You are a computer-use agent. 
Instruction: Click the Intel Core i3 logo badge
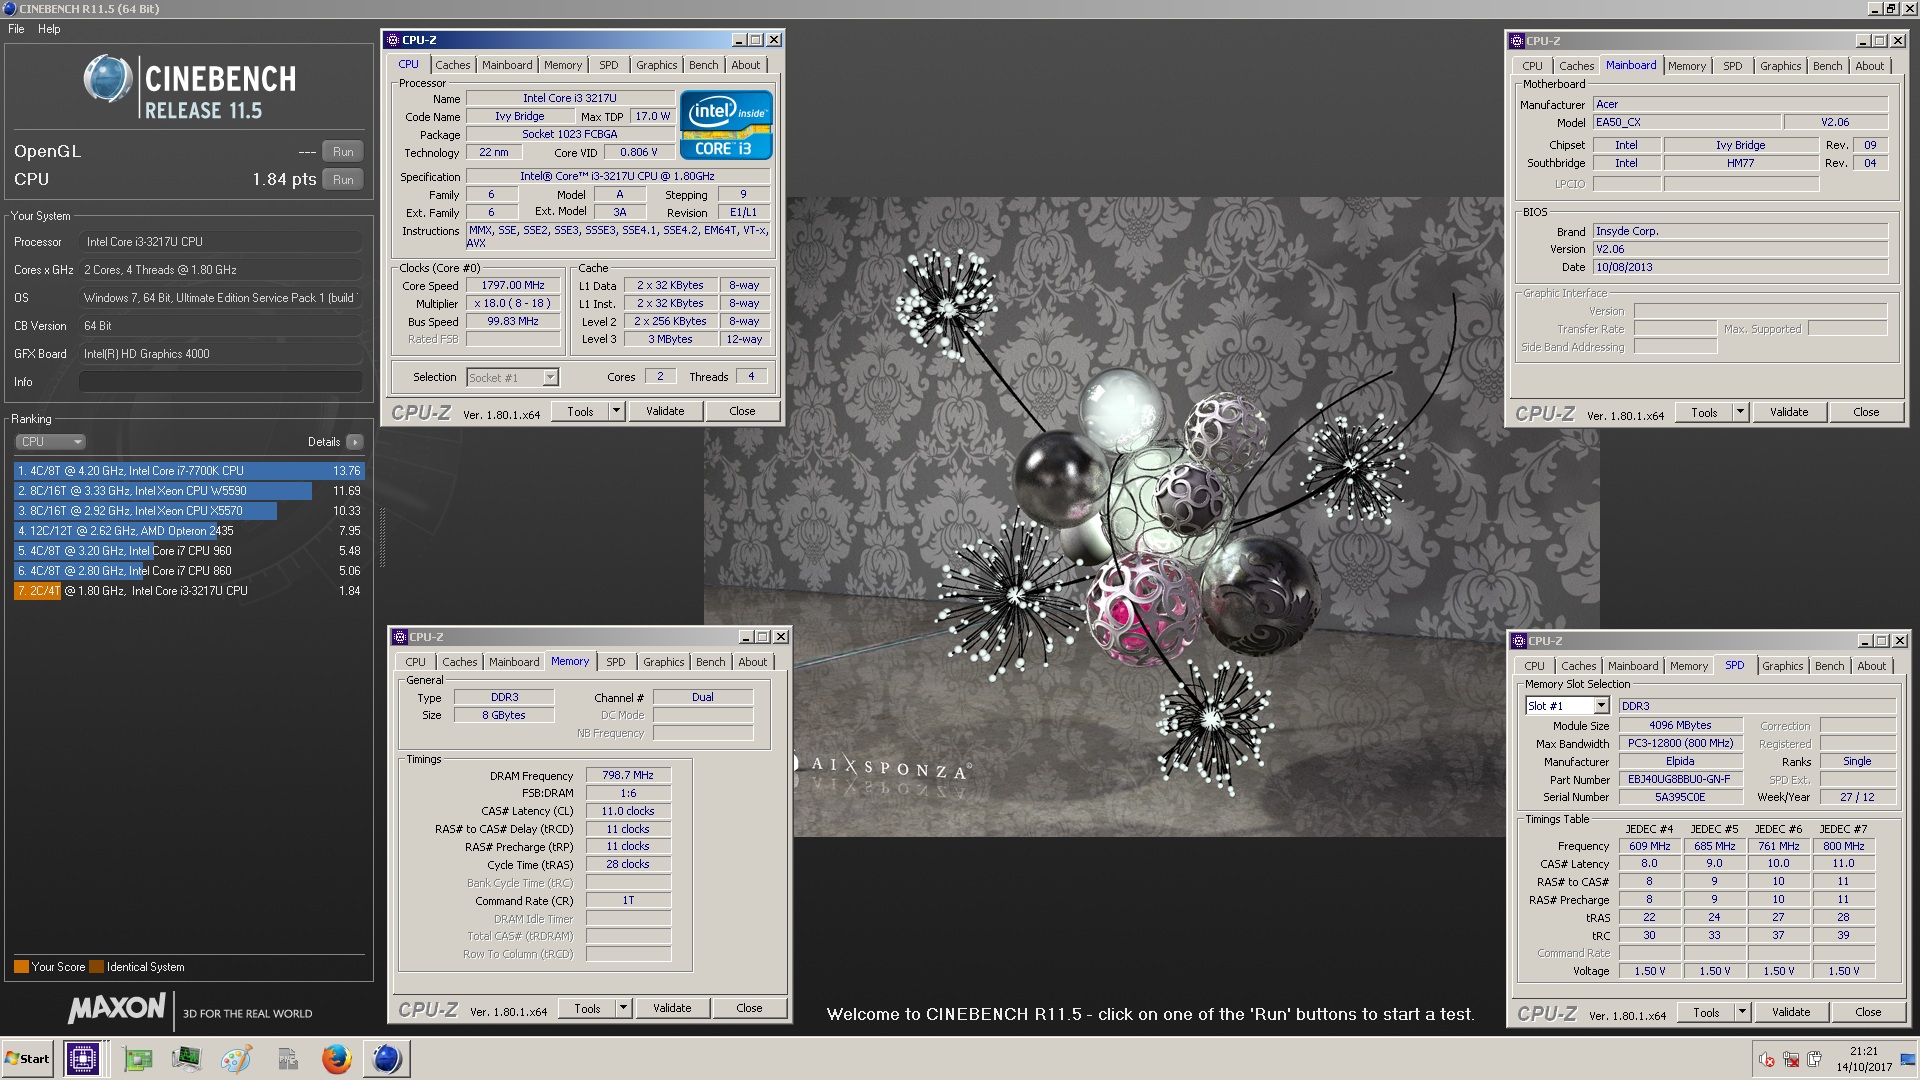coord(727,125)
